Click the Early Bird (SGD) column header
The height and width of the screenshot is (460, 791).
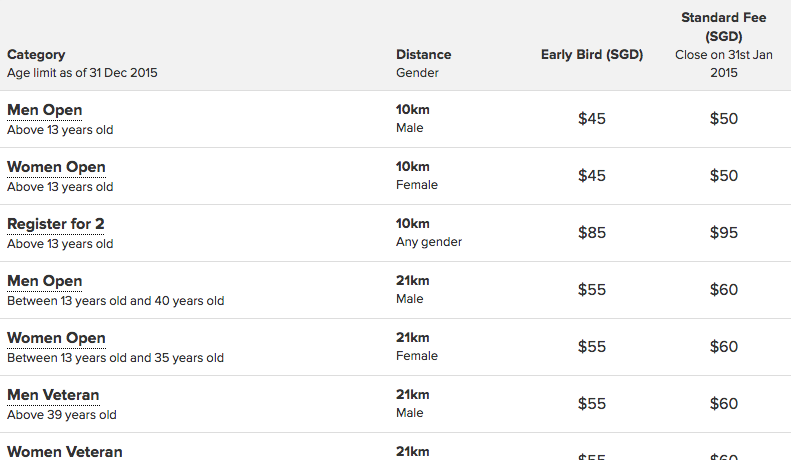click(592, 54)
